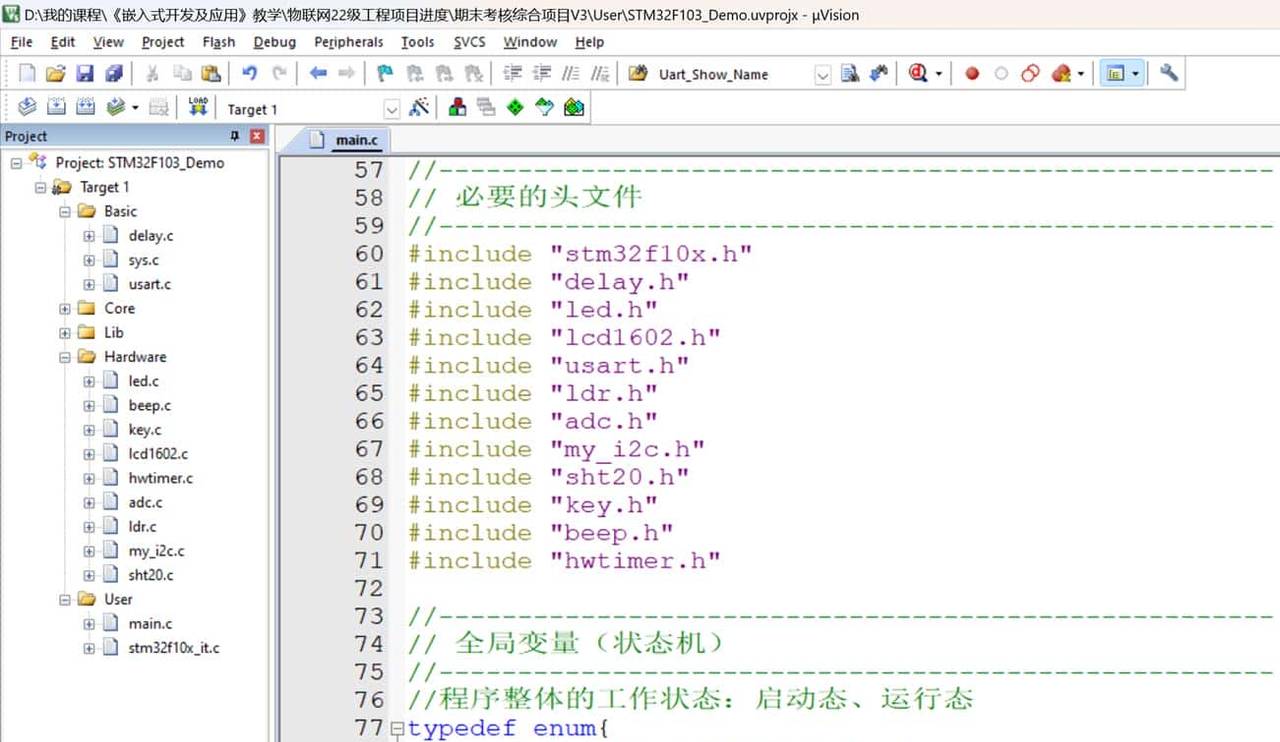Build the target using the Build icon
The height and width of the screenshot is (742, 1280).
click(57, 107)
